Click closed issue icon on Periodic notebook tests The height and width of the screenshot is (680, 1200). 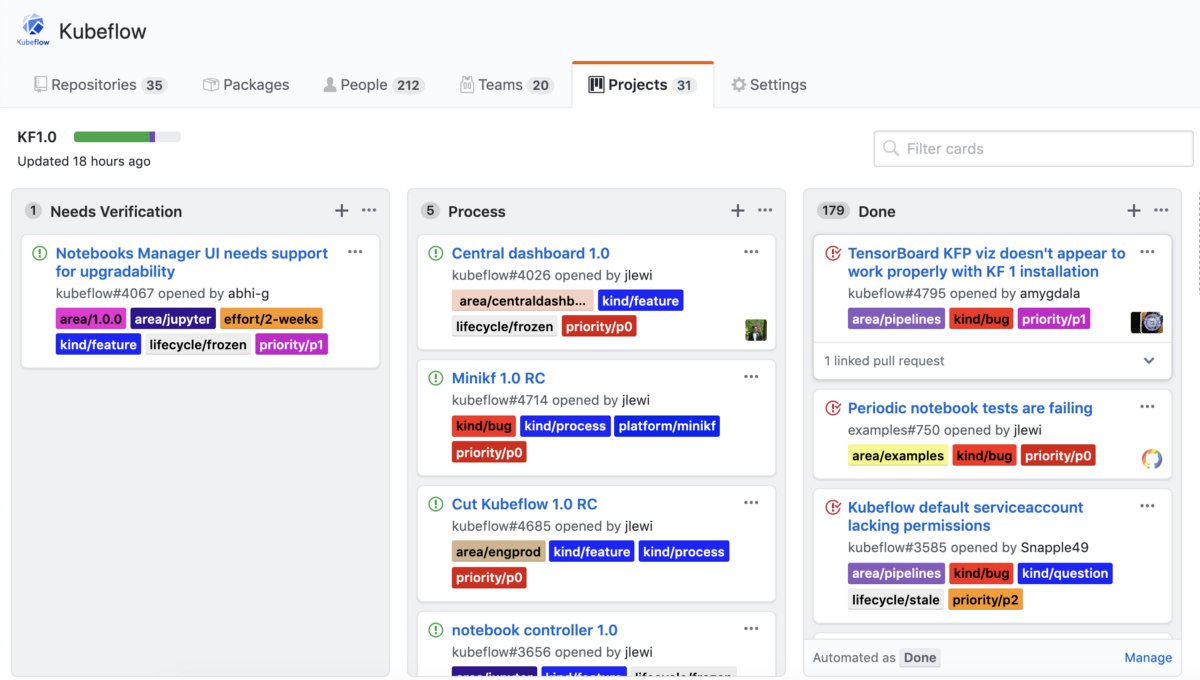[x=832, y=408]
